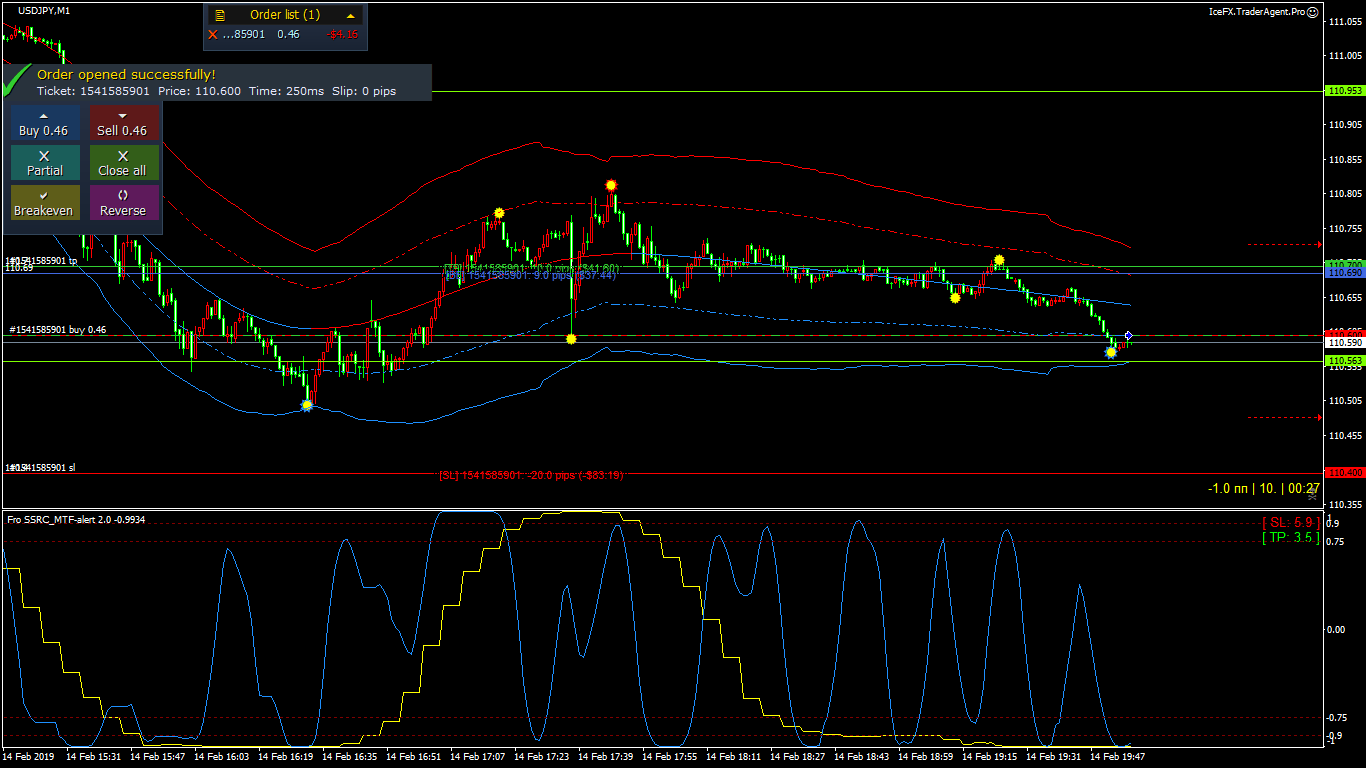Click the blue buy entry arrow marker

(x=1128, y=335)
